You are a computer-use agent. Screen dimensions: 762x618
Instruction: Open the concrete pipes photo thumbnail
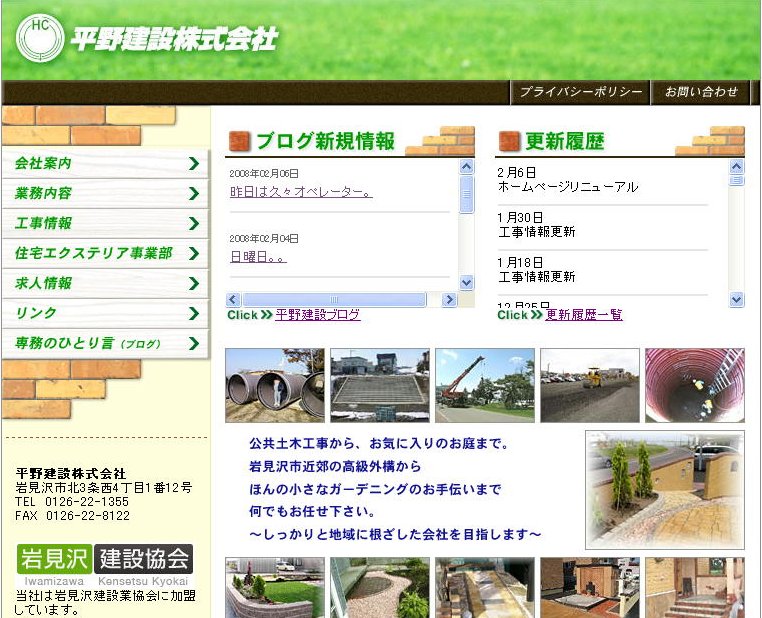[x=275, y=385]
